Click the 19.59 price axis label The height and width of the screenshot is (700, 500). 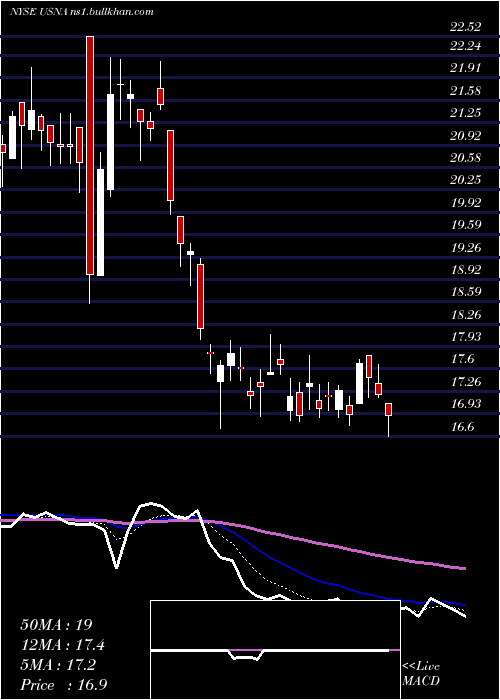466,225
